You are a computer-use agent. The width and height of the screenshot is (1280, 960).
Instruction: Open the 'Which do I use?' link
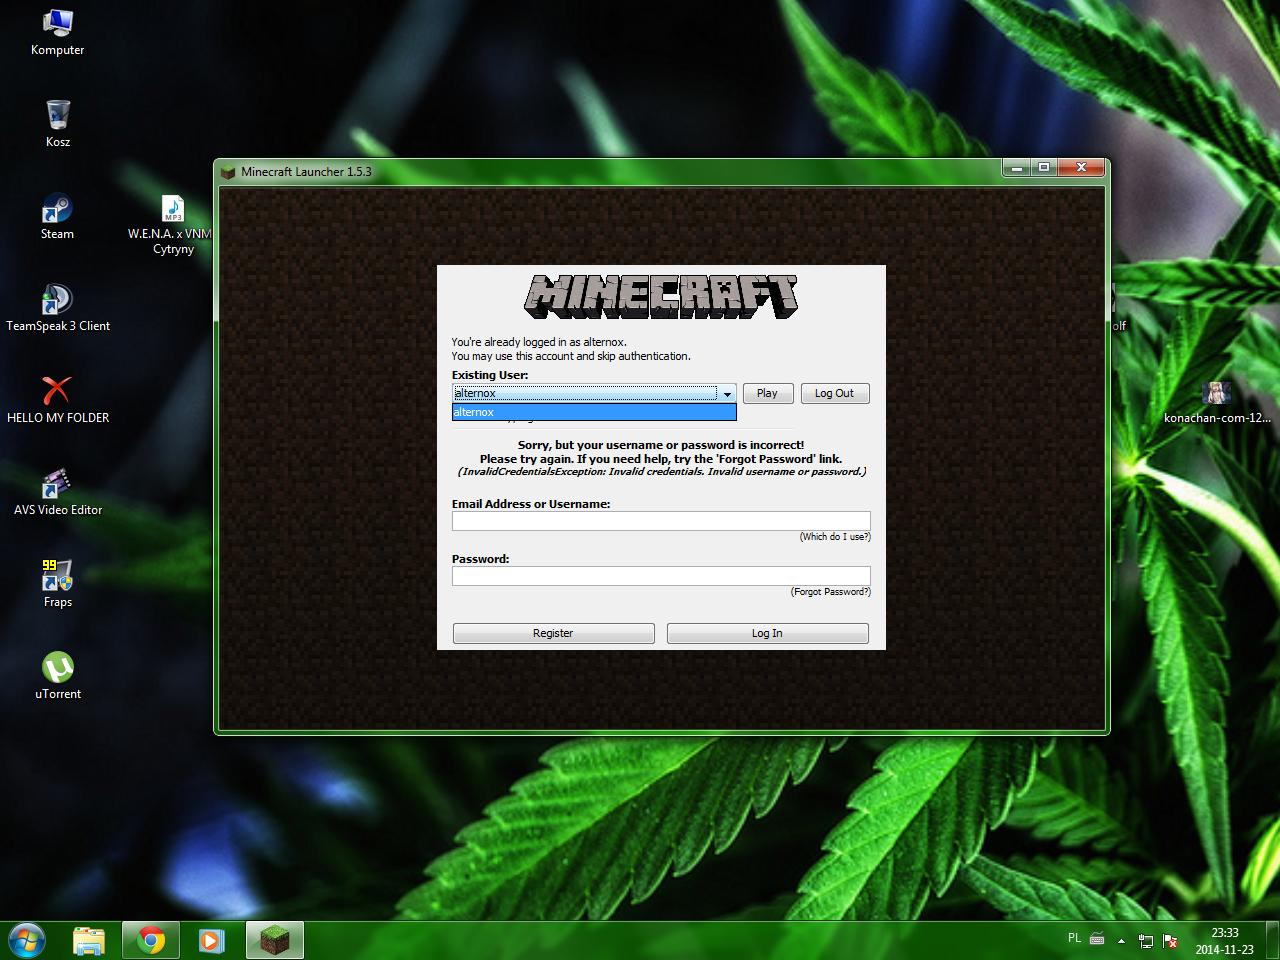(x=835, y=537)
